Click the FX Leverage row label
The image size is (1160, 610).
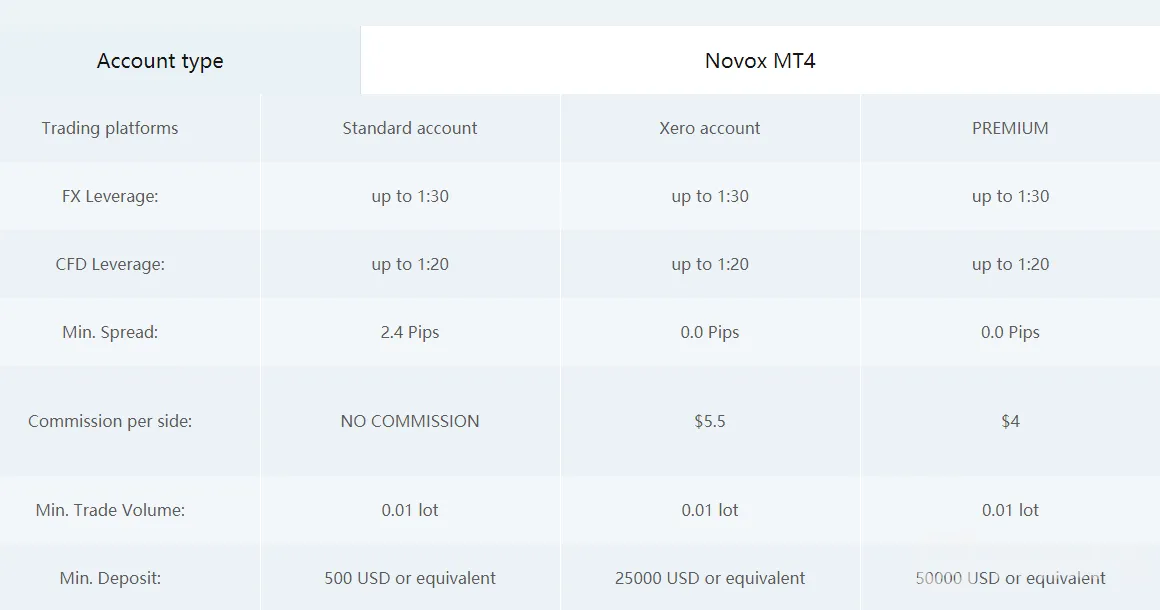click(x=110, y=196)
